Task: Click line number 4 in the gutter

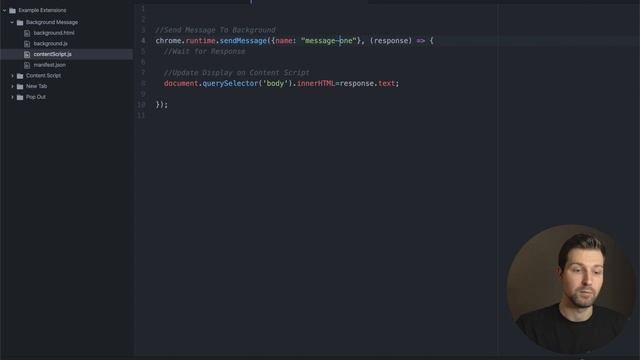Action: [143, 41]
